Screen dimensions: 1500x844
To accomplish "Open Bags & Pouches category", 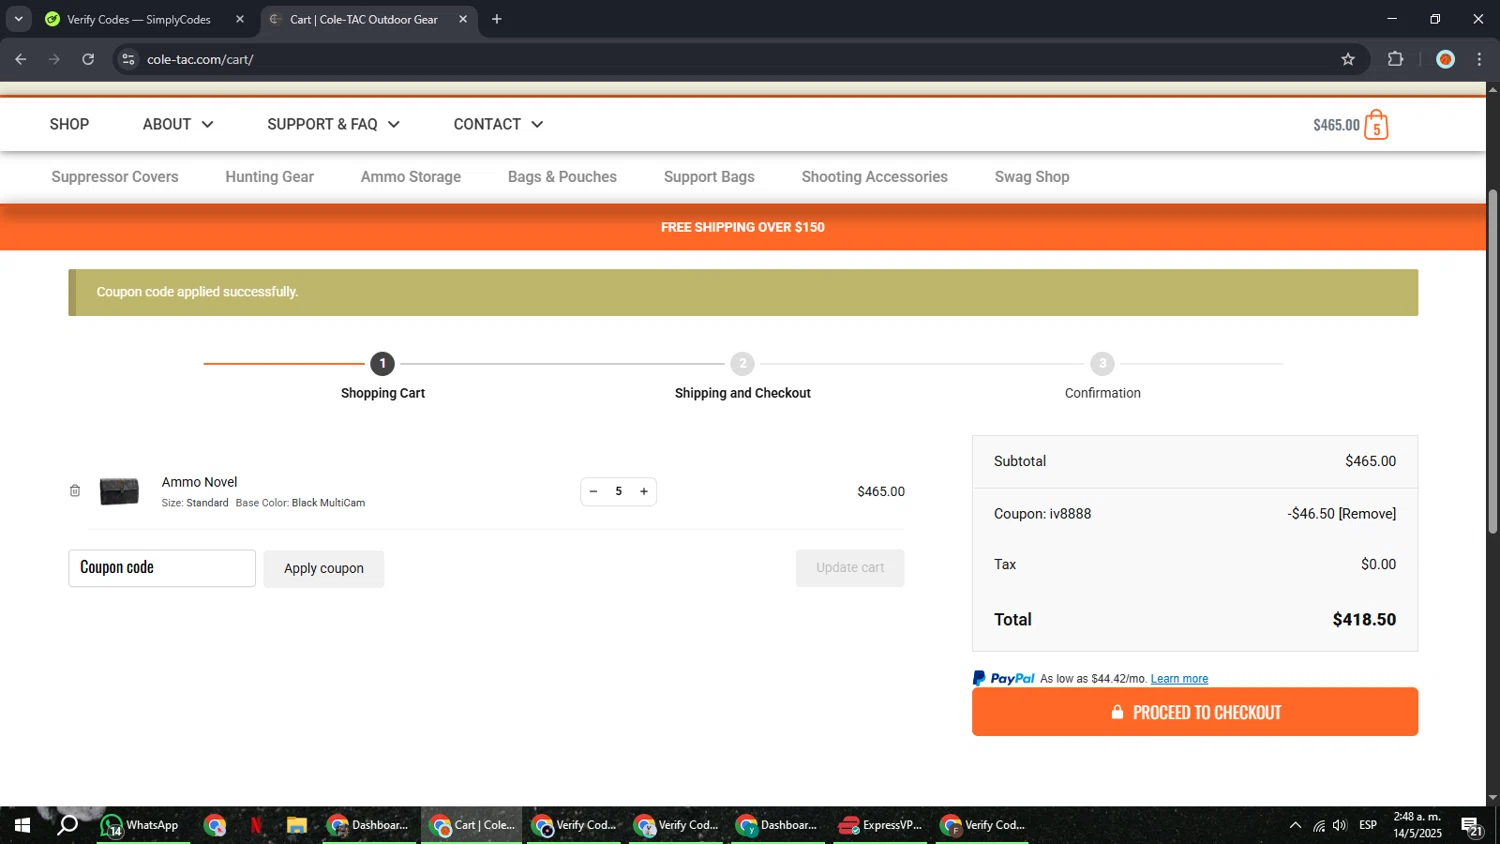I will [x=562, y=177].
